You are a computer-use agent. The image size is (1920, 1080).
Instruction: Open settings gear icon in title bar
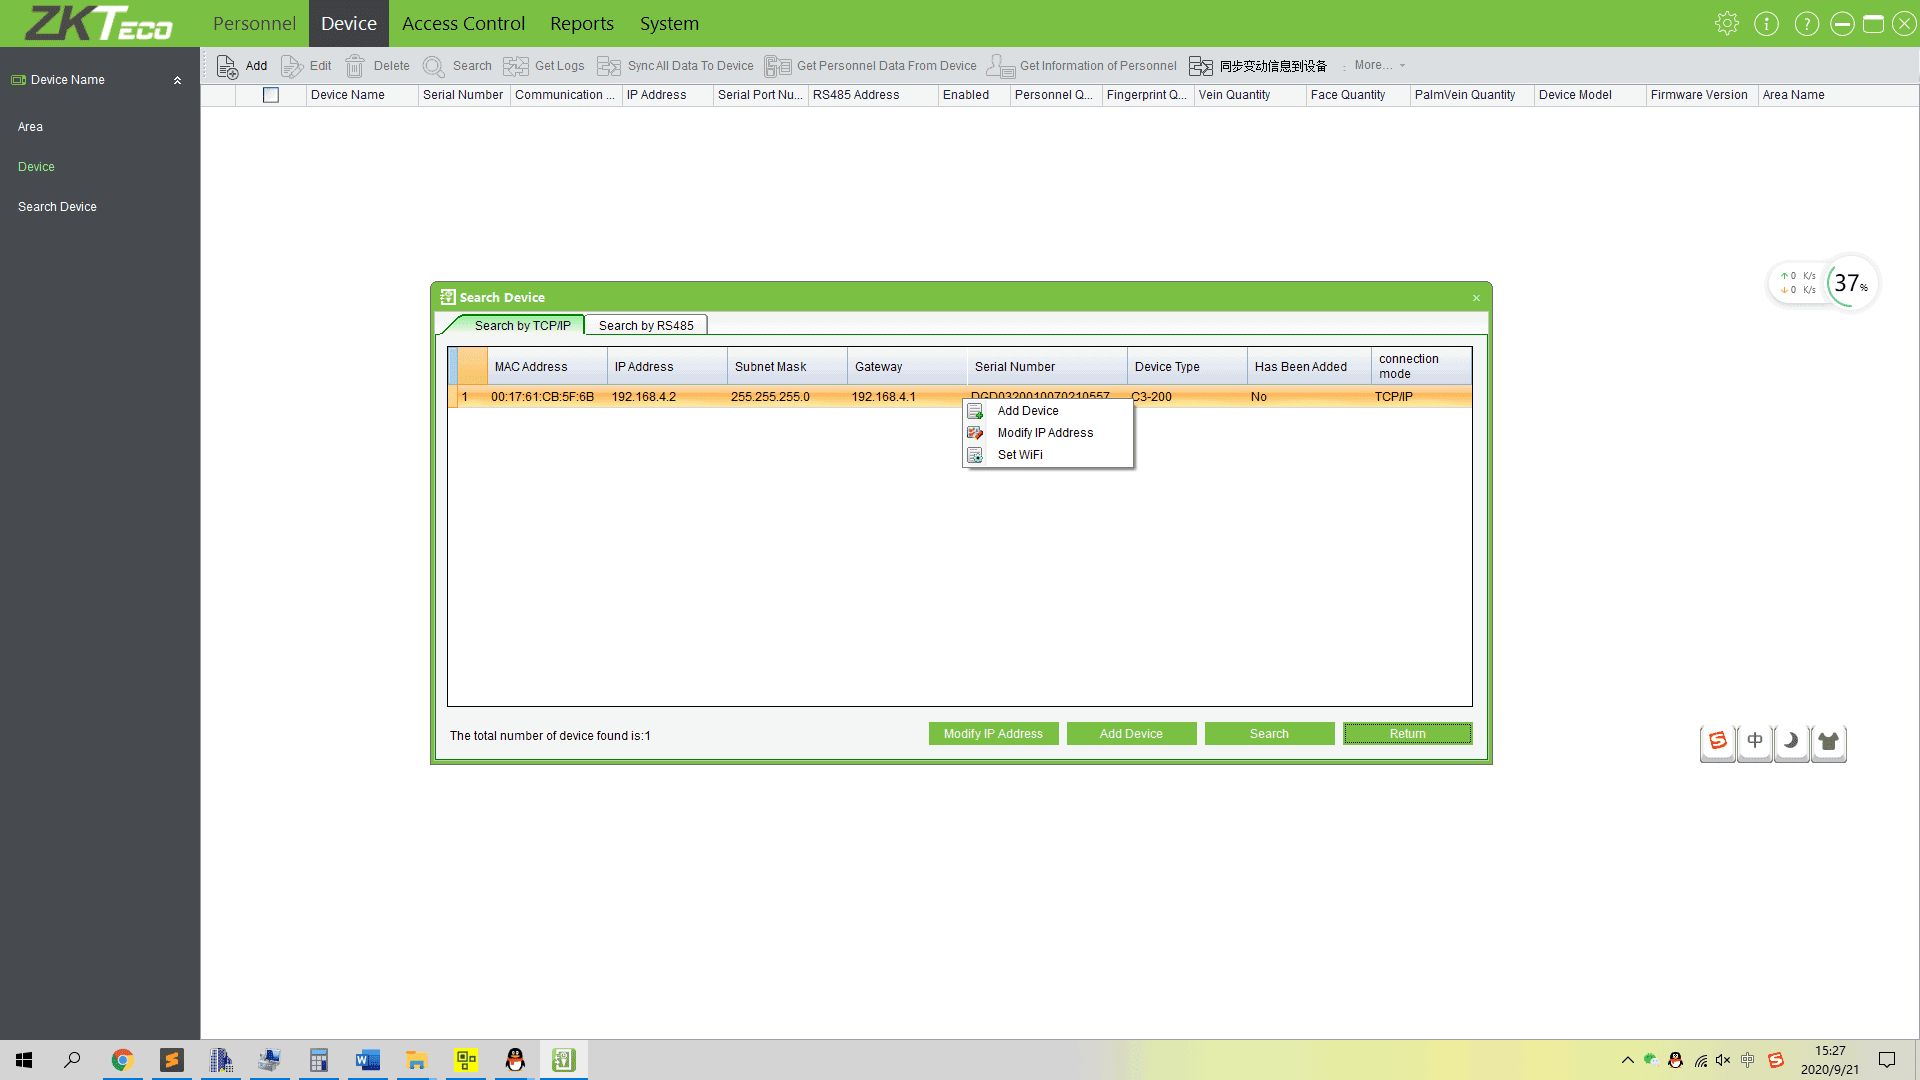[x=1727, y=23]
